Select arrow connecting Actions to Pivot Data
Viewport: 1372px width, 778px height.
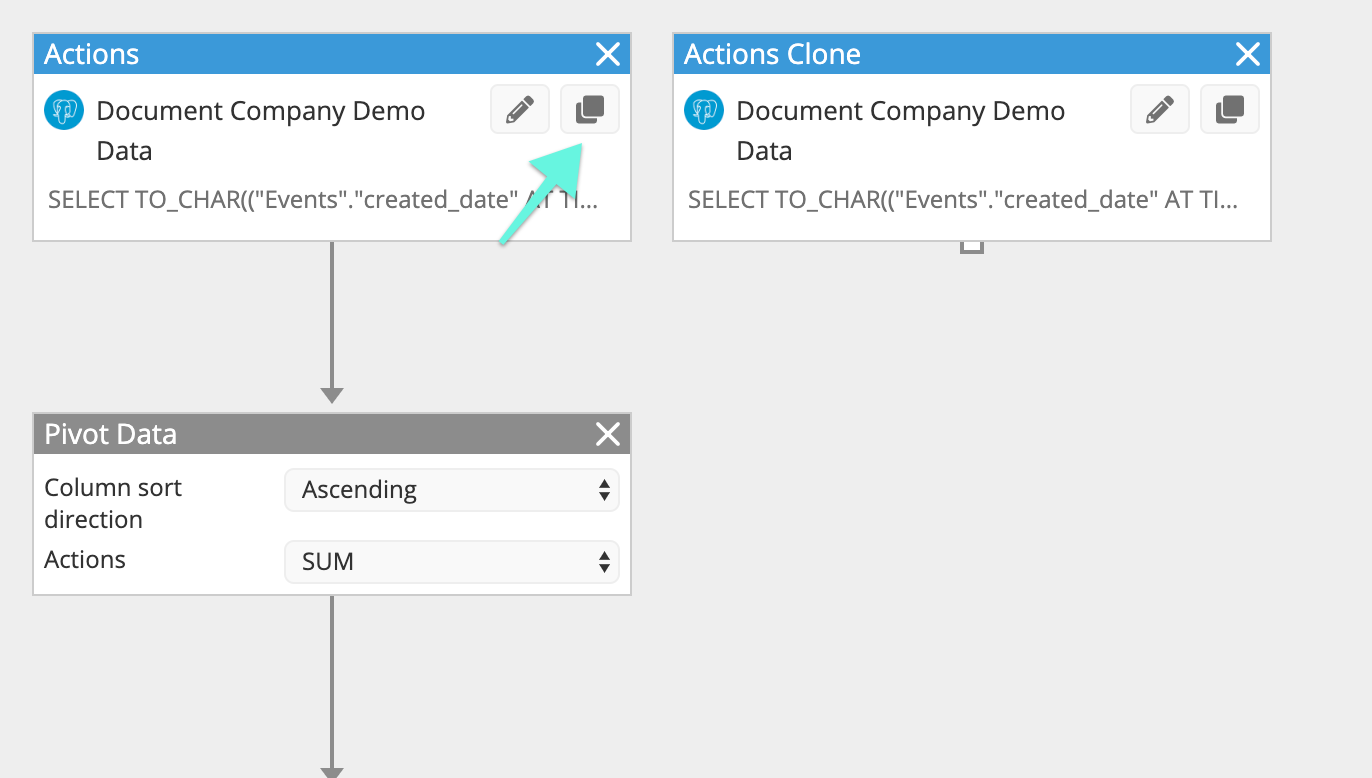[332, 322]
